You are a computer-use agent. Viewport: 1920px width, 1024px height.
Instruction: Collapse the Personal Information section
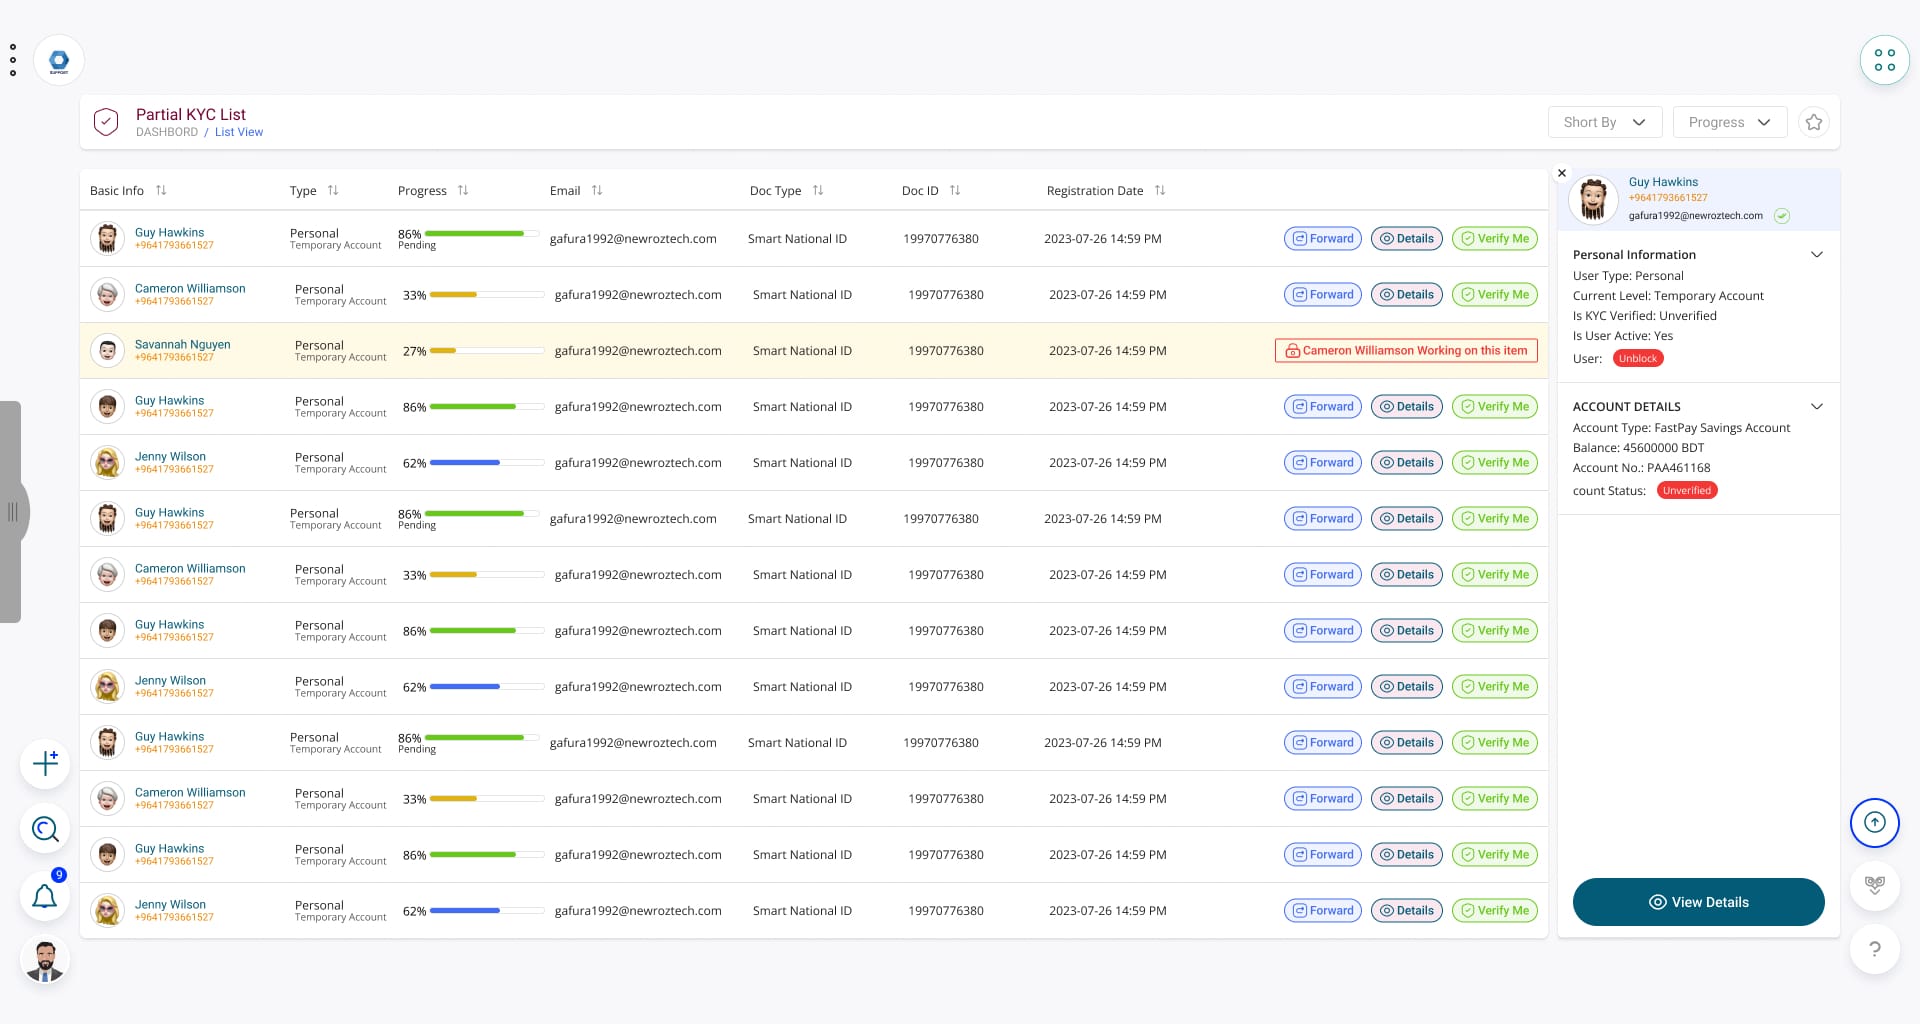pos(1816,255)
